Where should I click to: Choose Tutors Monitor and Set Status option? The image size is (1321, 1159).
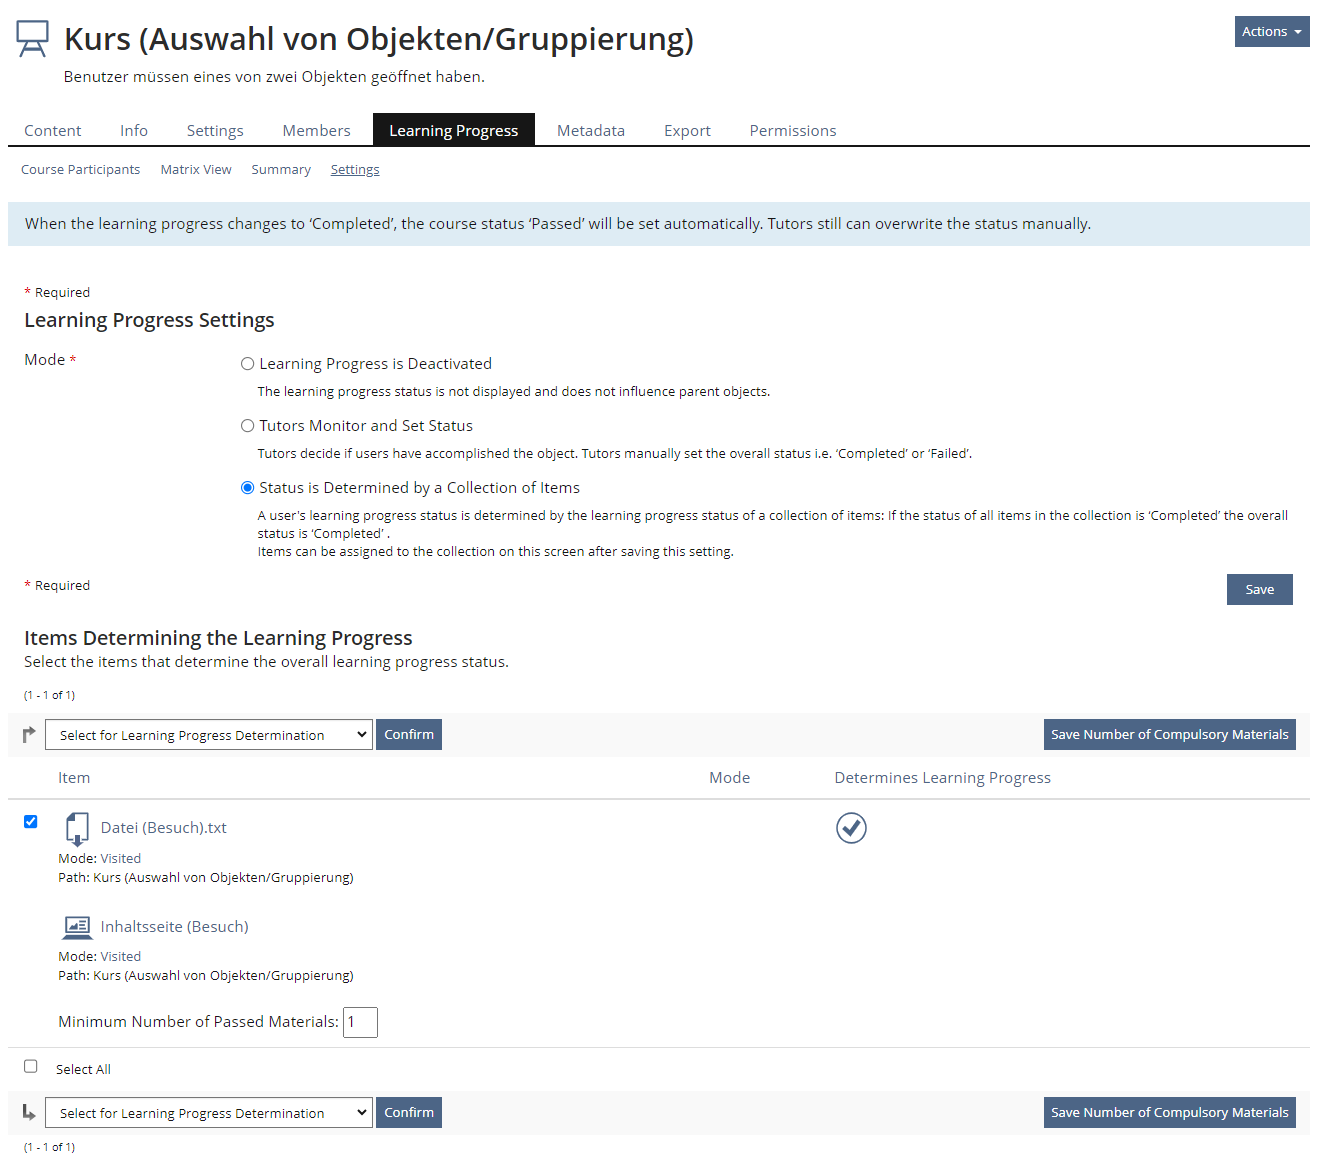248,426
